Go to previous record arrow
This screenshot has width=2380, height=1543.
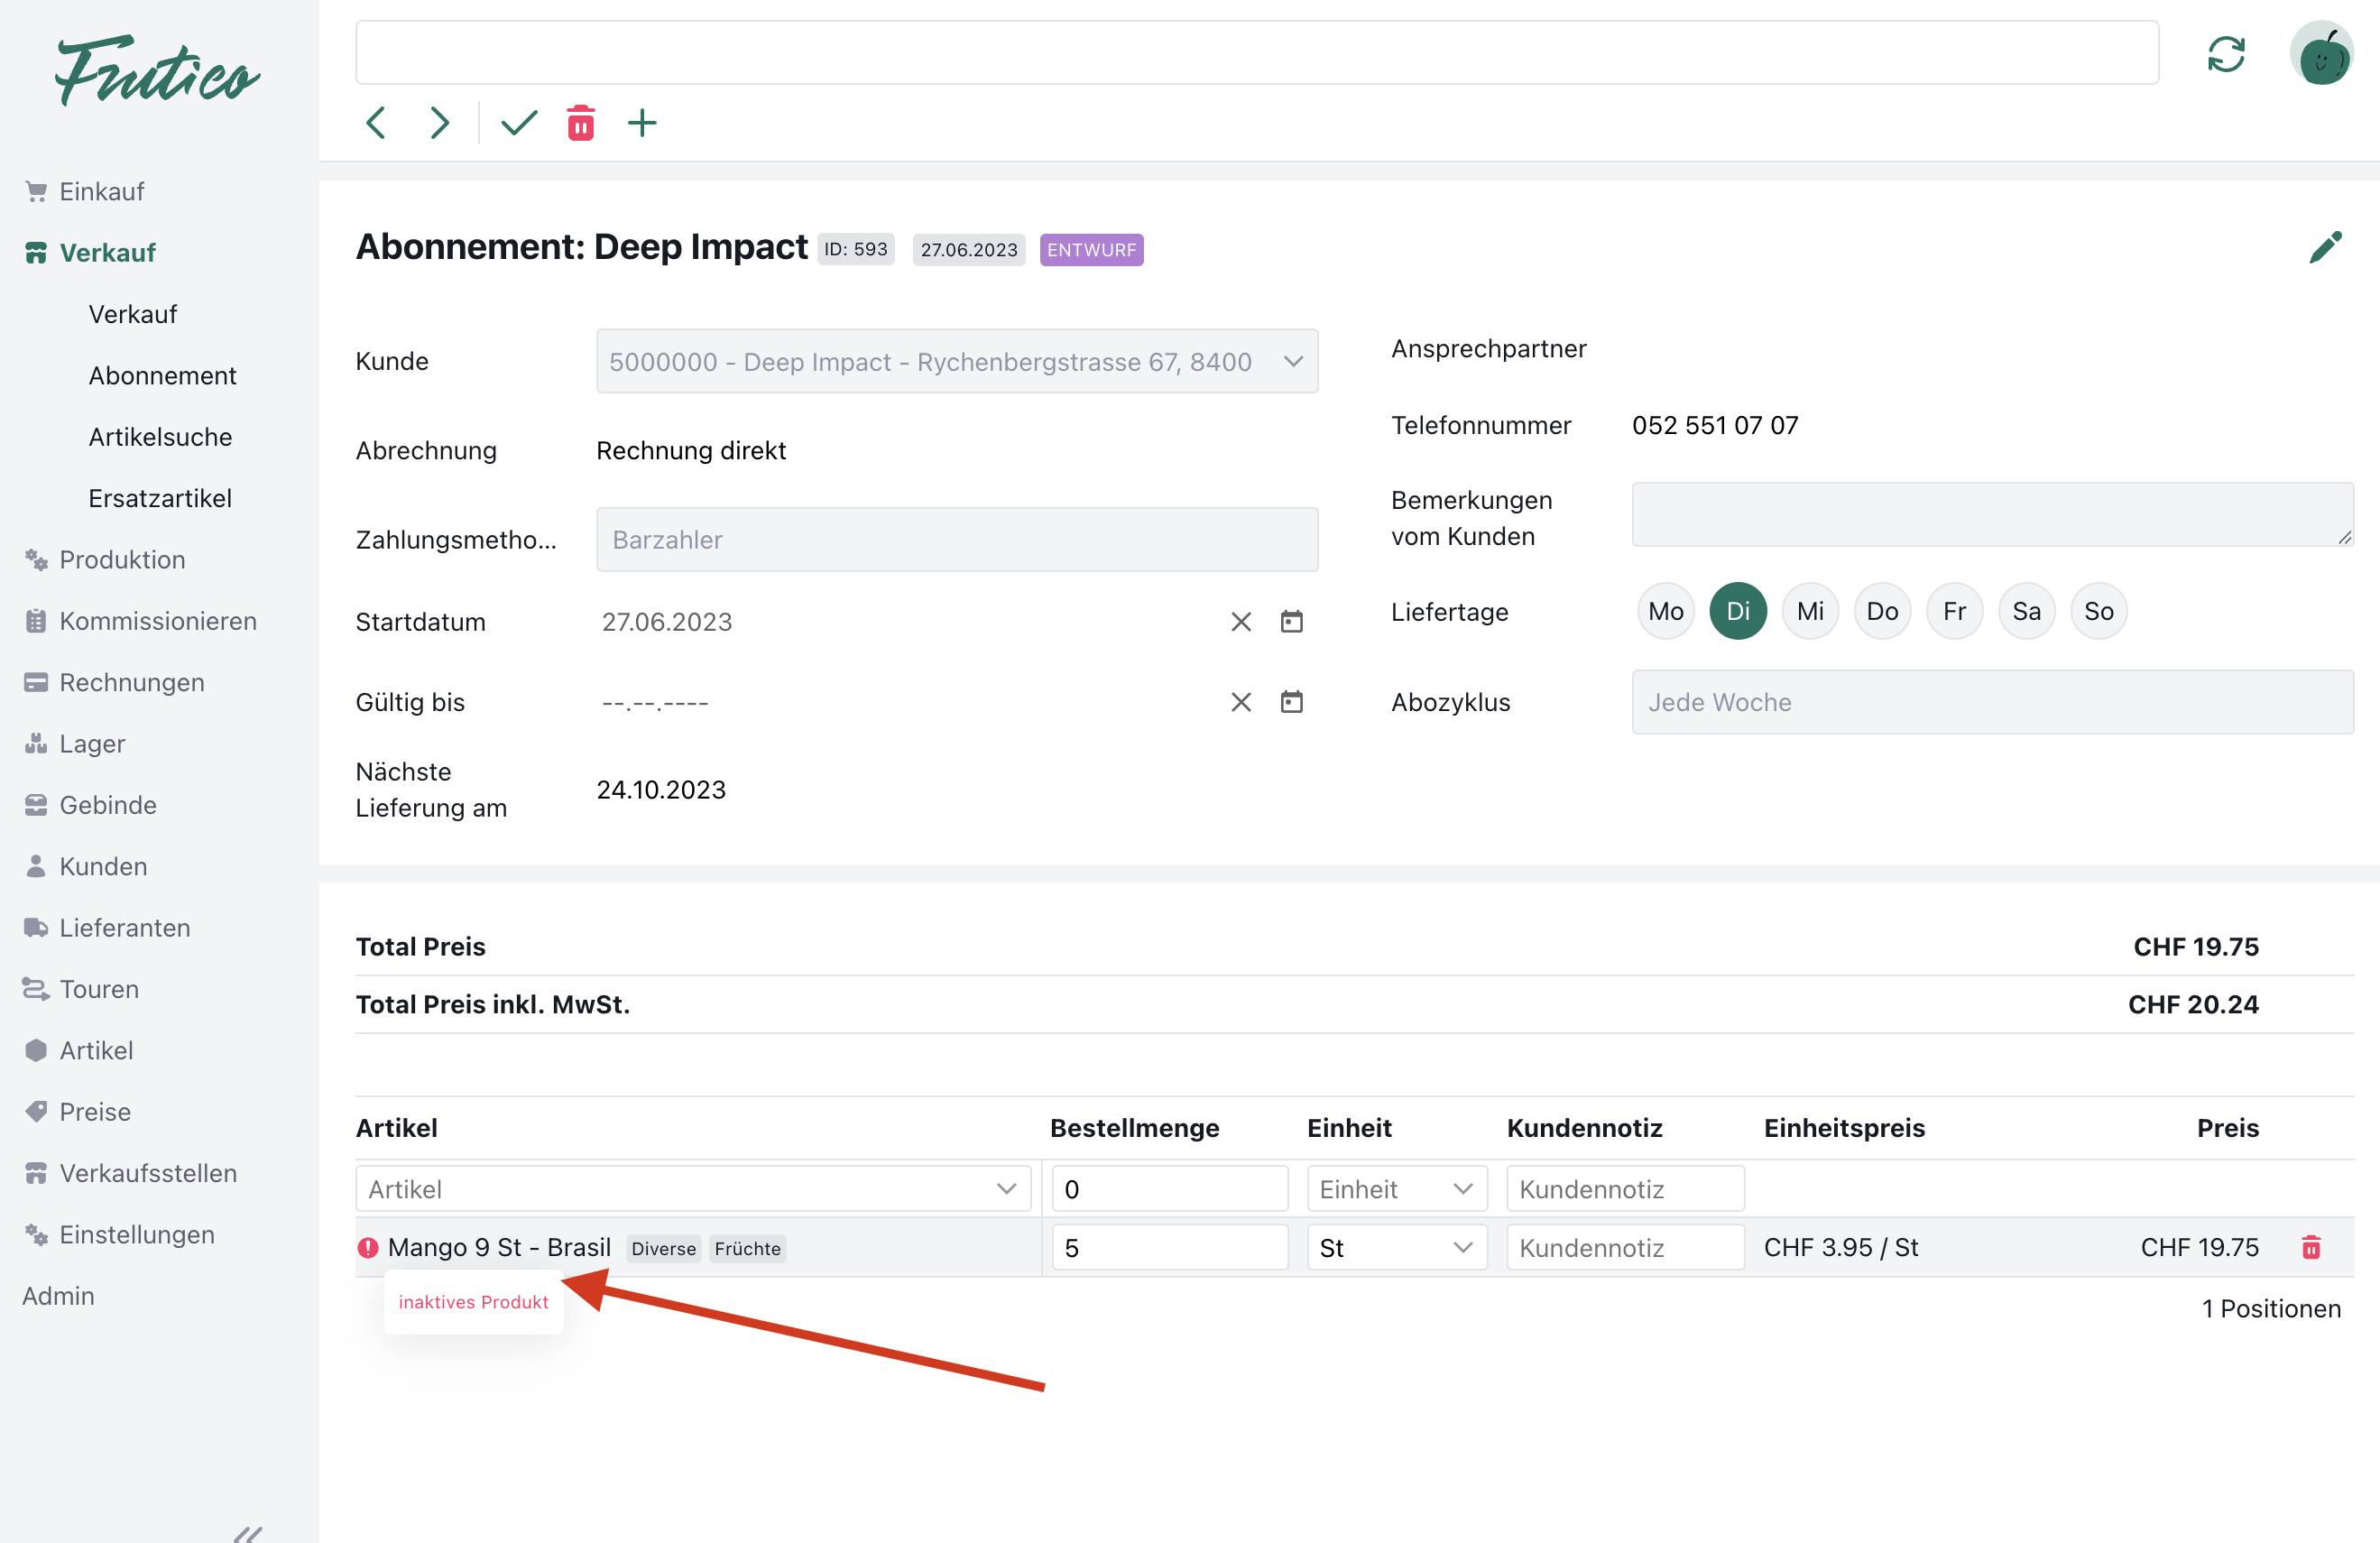(x=376, y=124)
